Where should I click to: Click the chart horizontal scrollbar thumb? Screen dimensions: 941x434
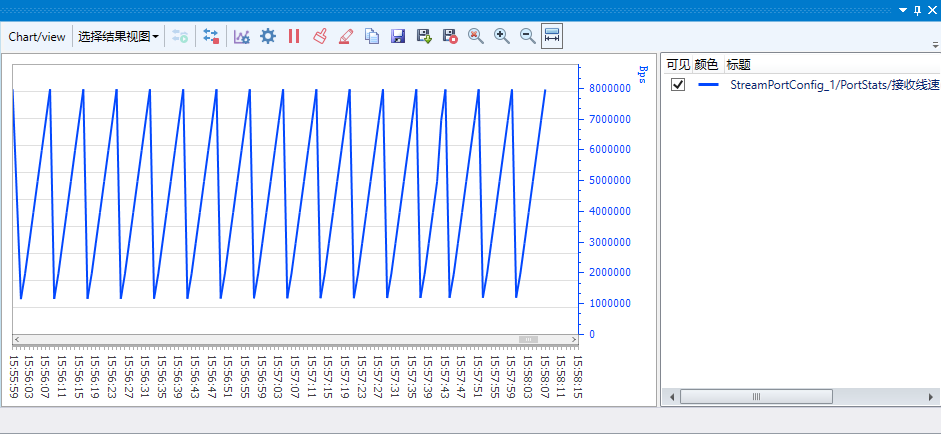click(529, 339)
